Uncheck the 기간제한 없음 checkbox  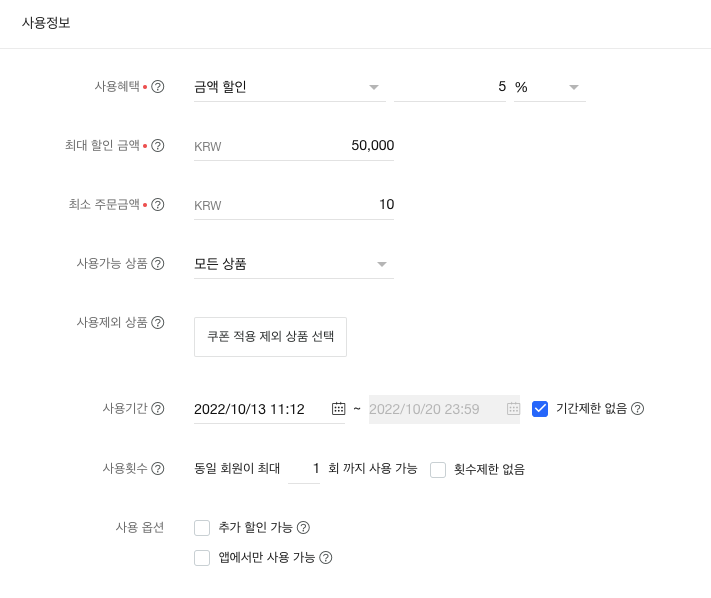click(x=540, y=409)
